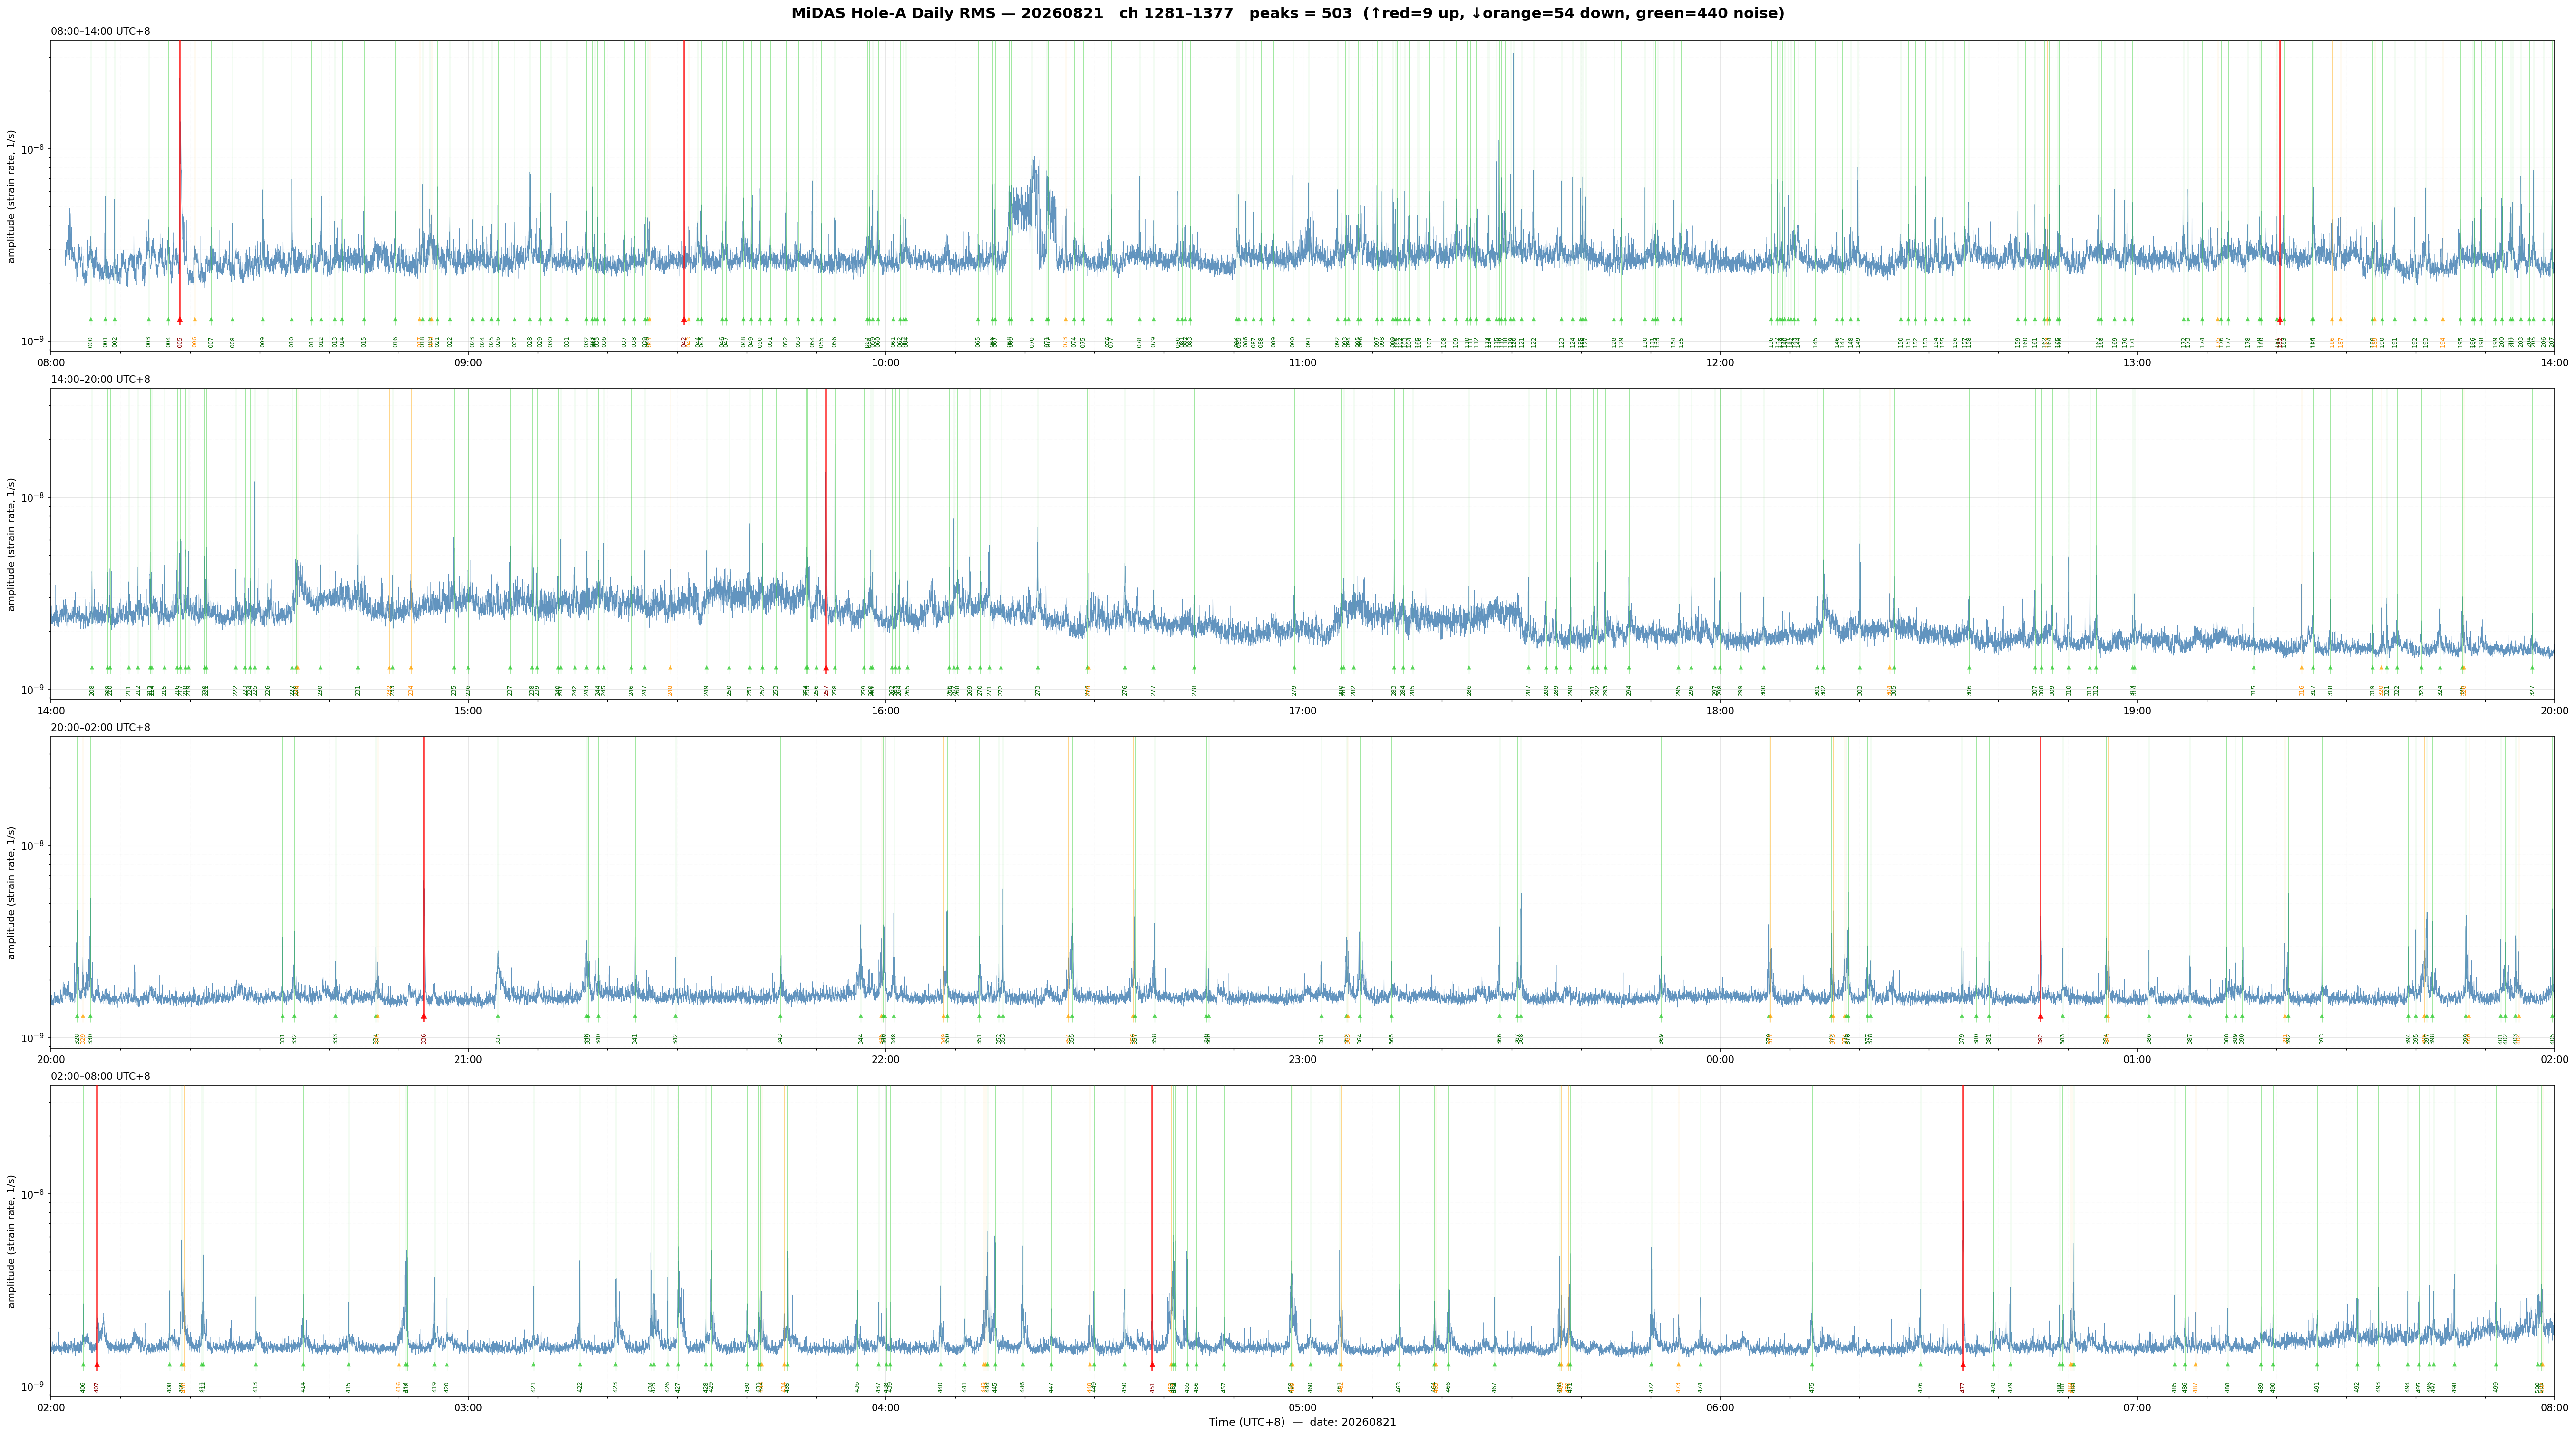Click the amplitude y-axis label of the 02:00–08:00 panel

point(12,1240)
